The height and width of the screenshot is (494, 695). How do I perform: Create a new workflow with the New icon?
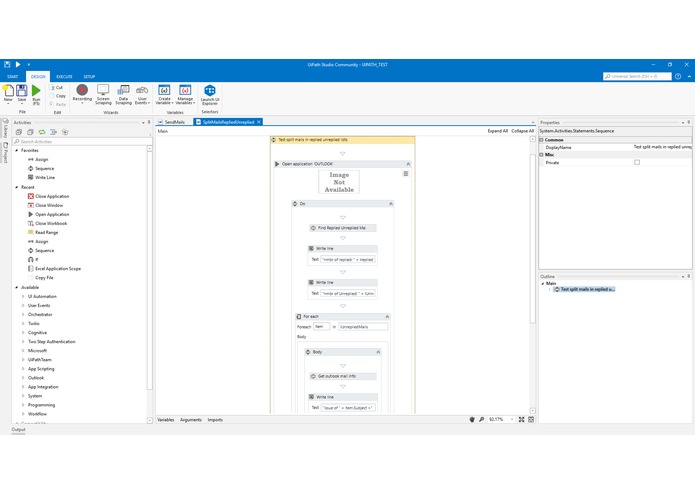8,94
